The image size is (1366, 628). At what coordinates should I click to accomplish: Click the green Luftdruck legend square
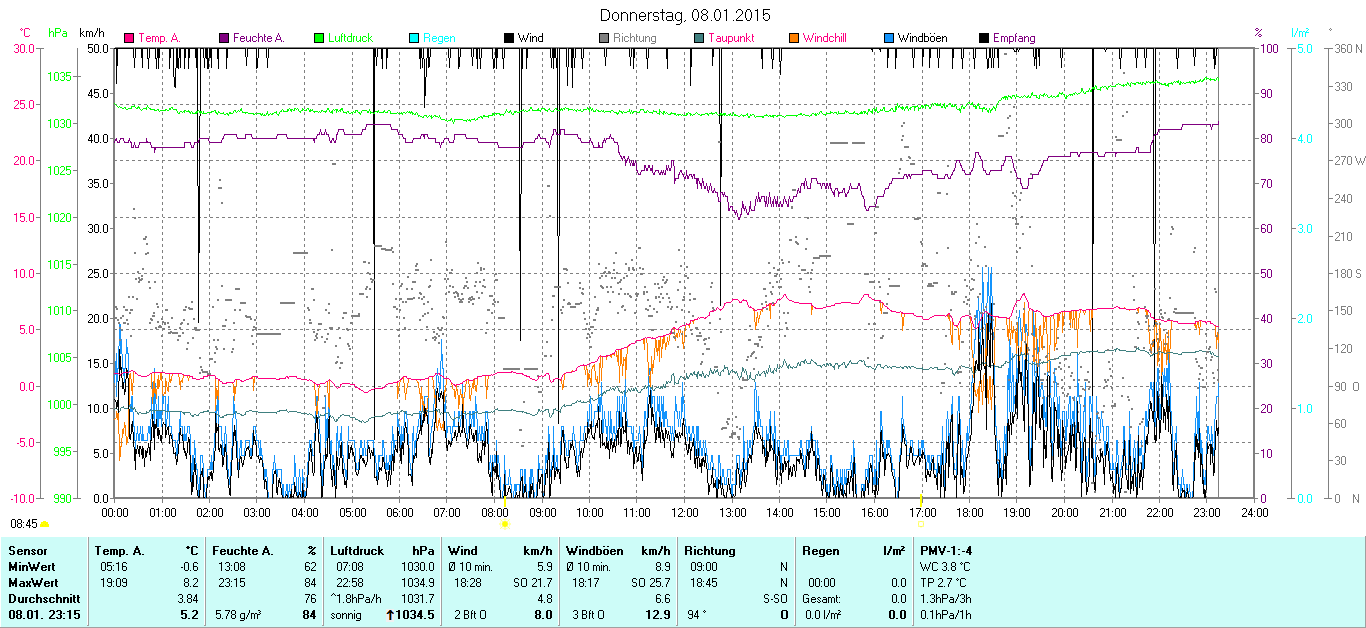[320, 38]
